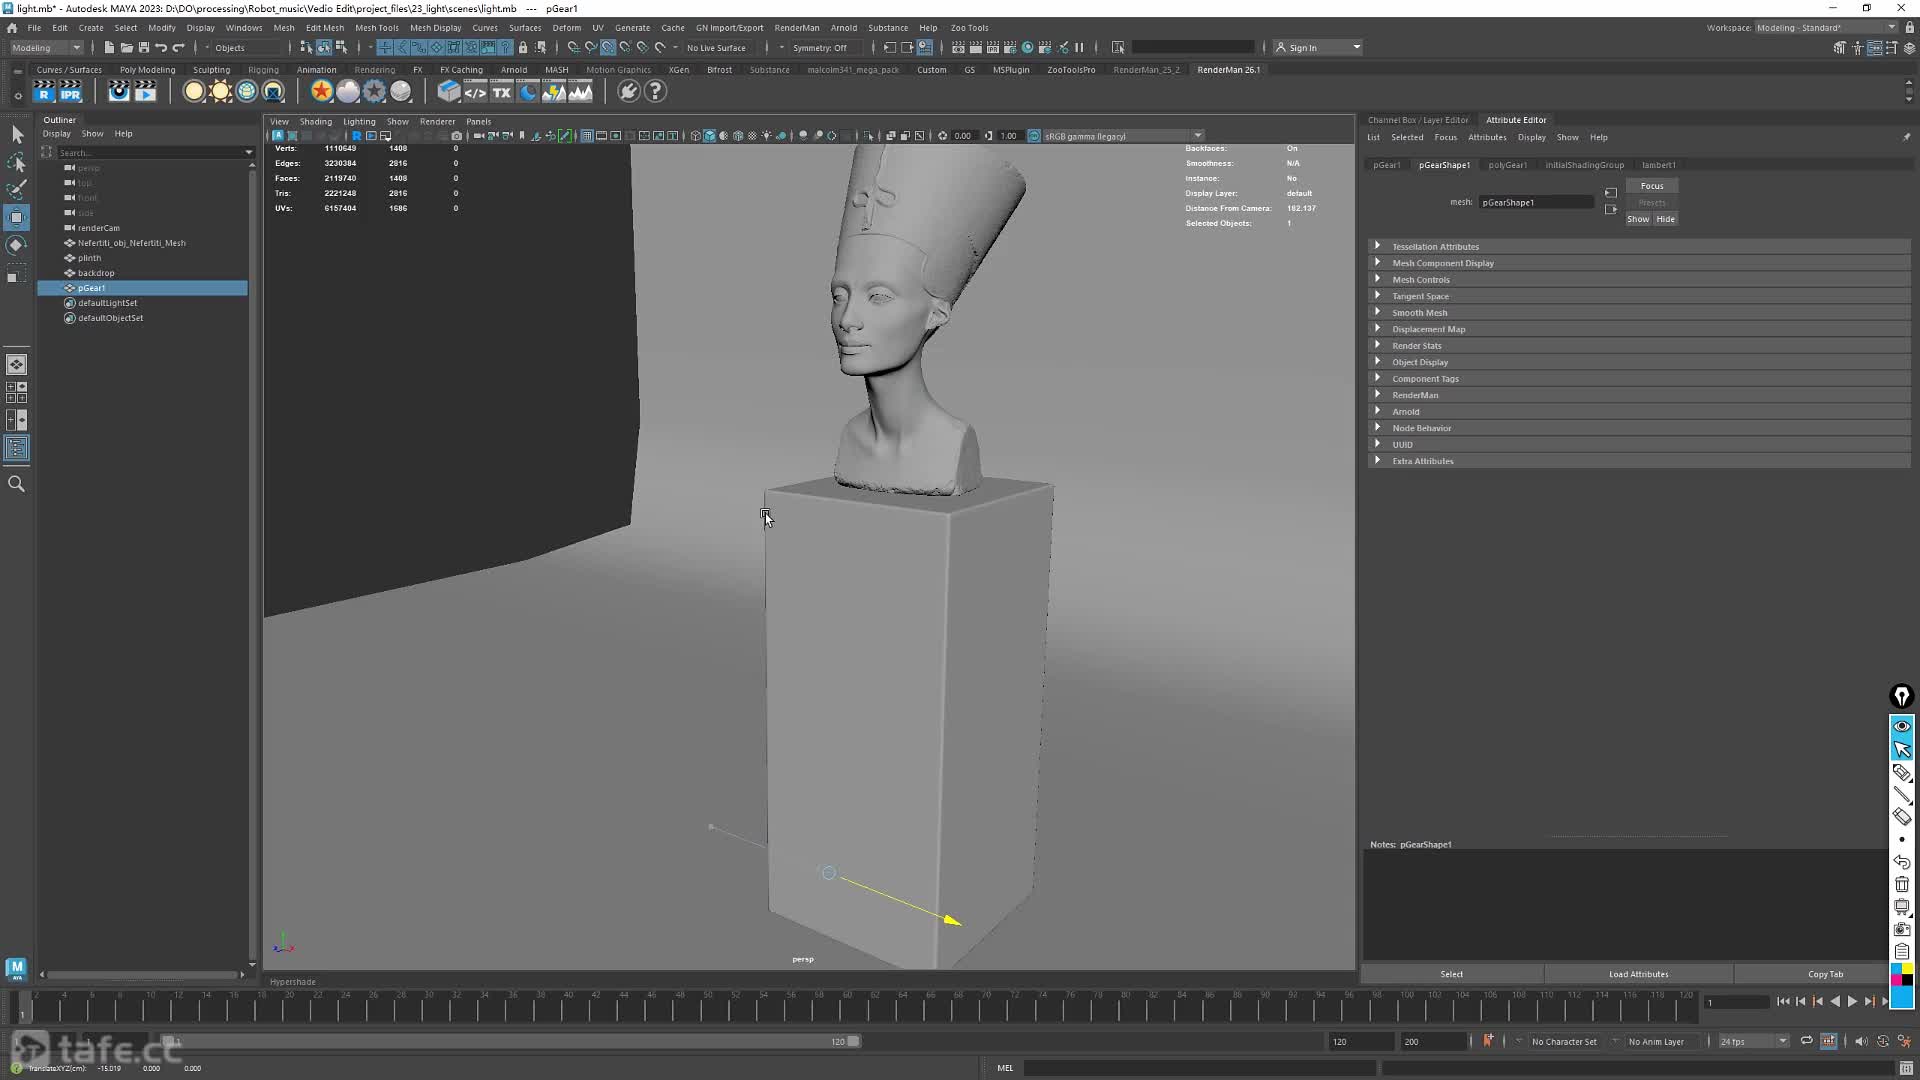
Task: Click the bookmark icon next to range field 200
Action: (x=1488, y=1041)
